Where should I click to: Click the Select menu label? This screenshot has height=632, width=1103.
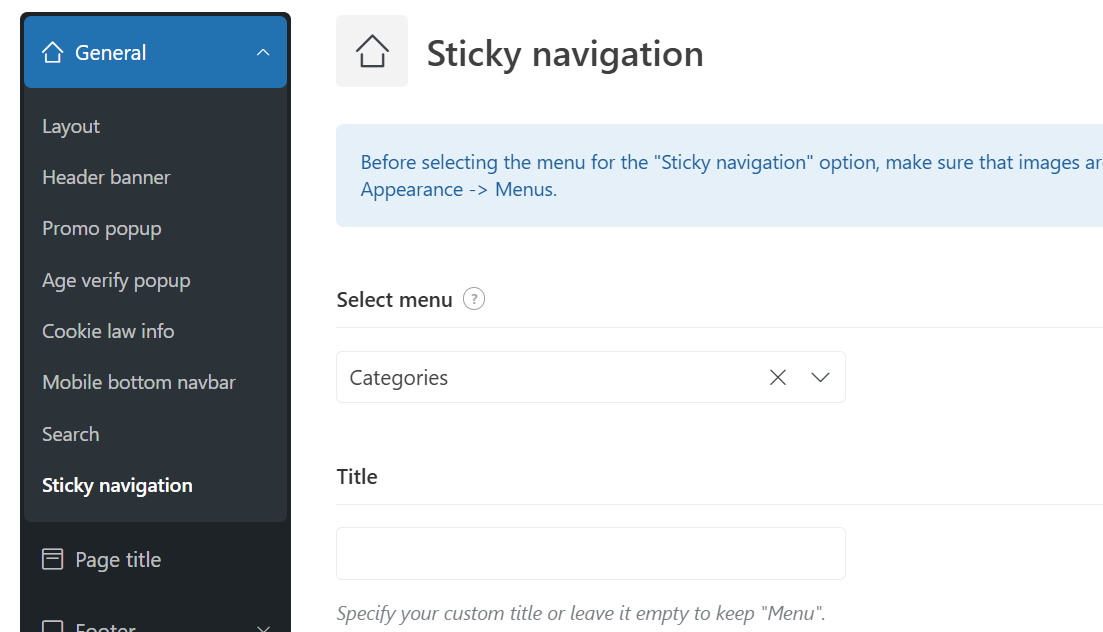[395, 300]
